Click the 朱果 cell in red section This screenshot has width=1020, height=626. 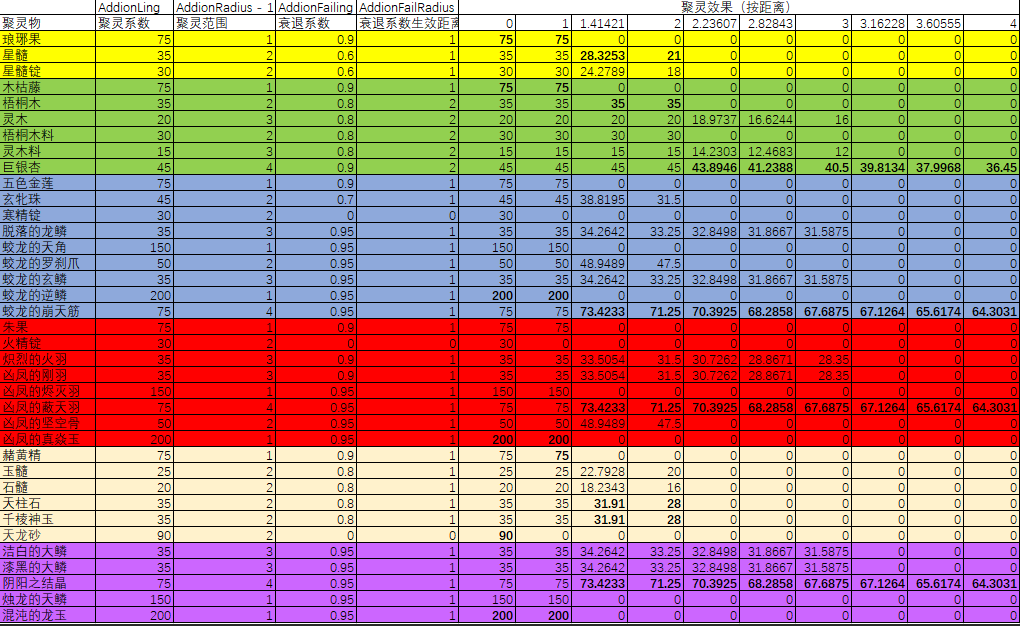[x=47, y=327]
